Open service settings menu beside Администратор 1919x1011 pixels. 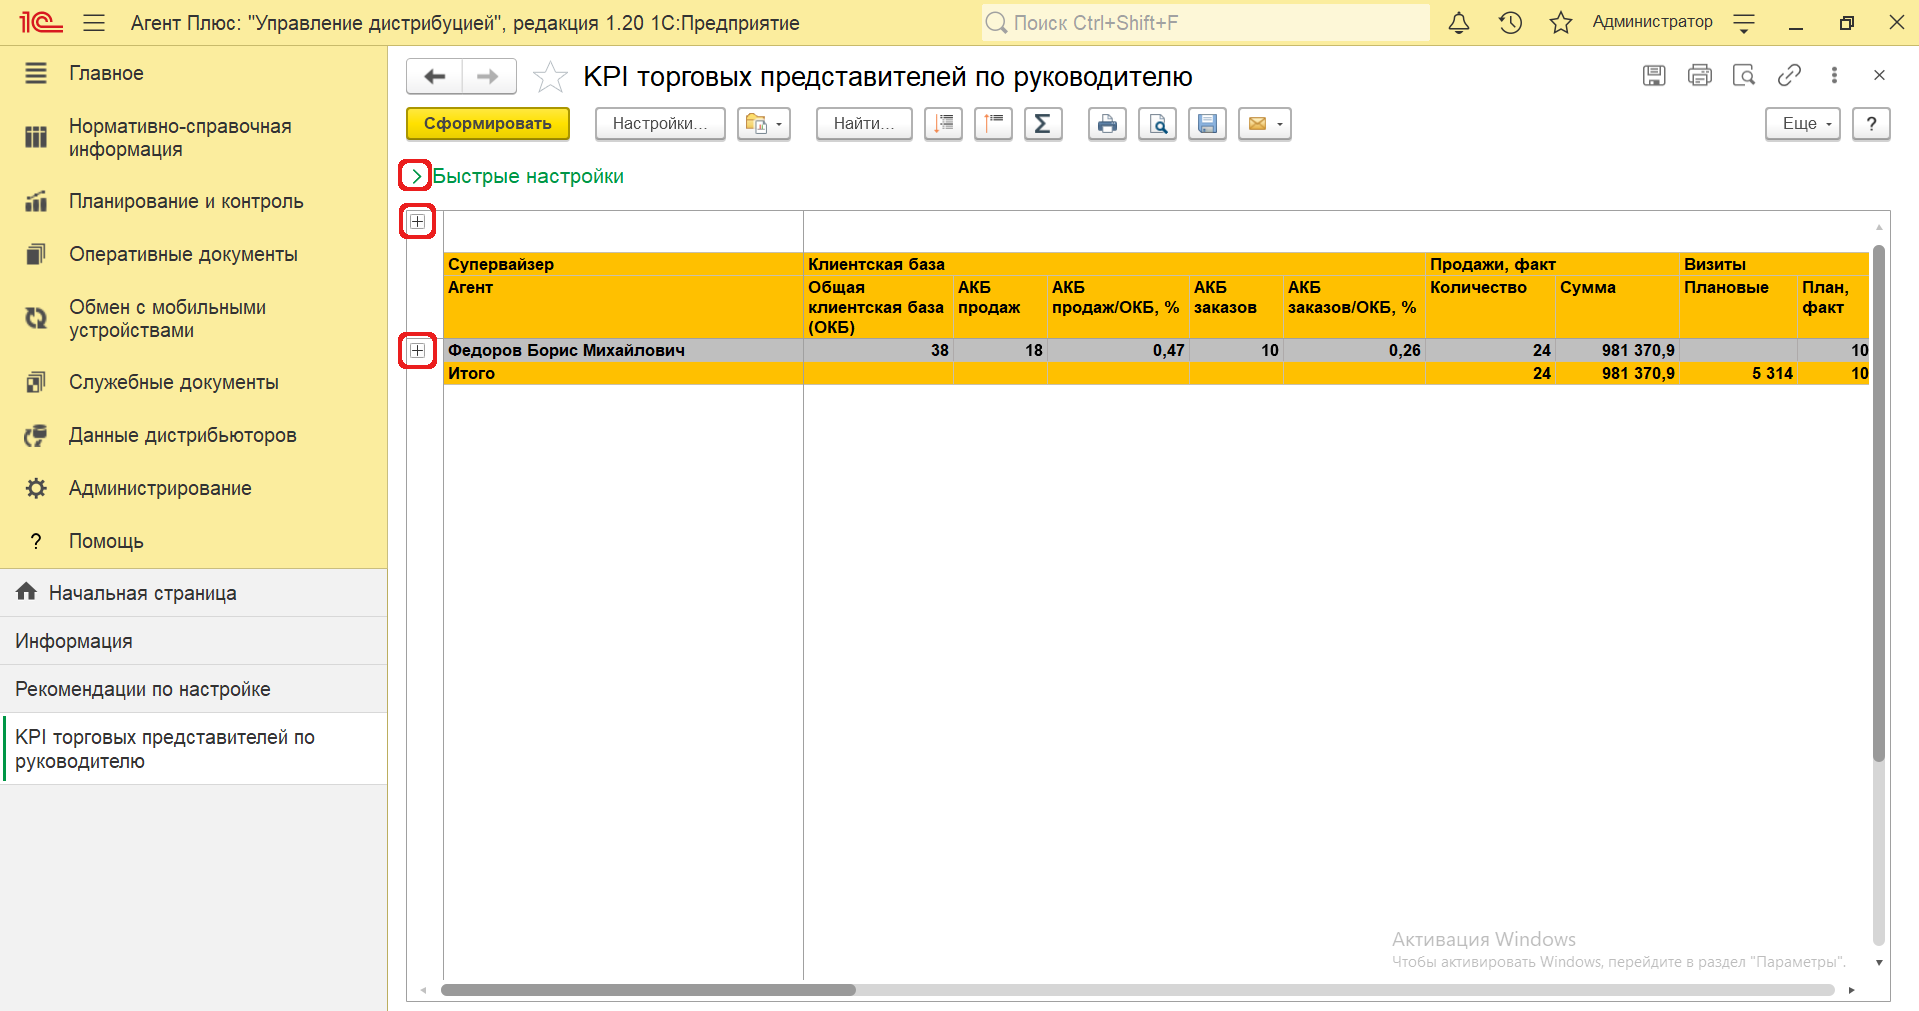(1744, 22)
